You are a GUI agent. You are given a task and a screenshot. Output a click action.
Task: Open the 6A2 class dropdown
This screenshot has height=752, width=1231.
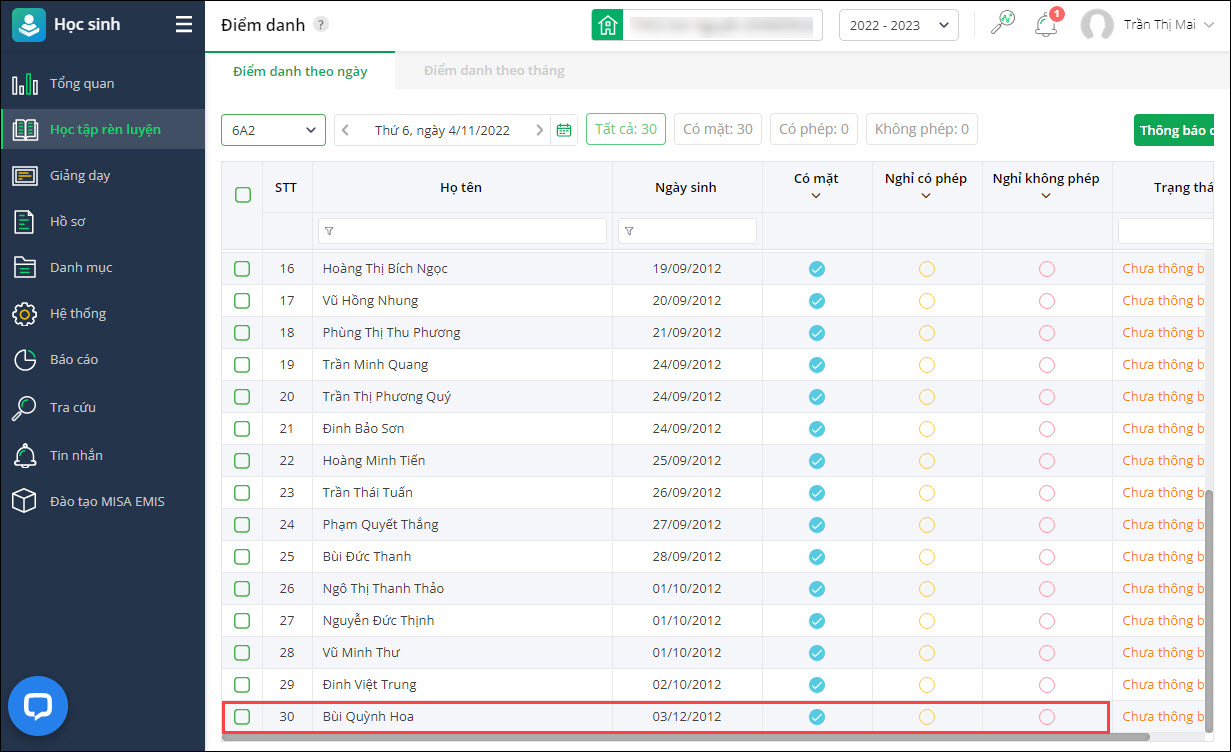273,130
